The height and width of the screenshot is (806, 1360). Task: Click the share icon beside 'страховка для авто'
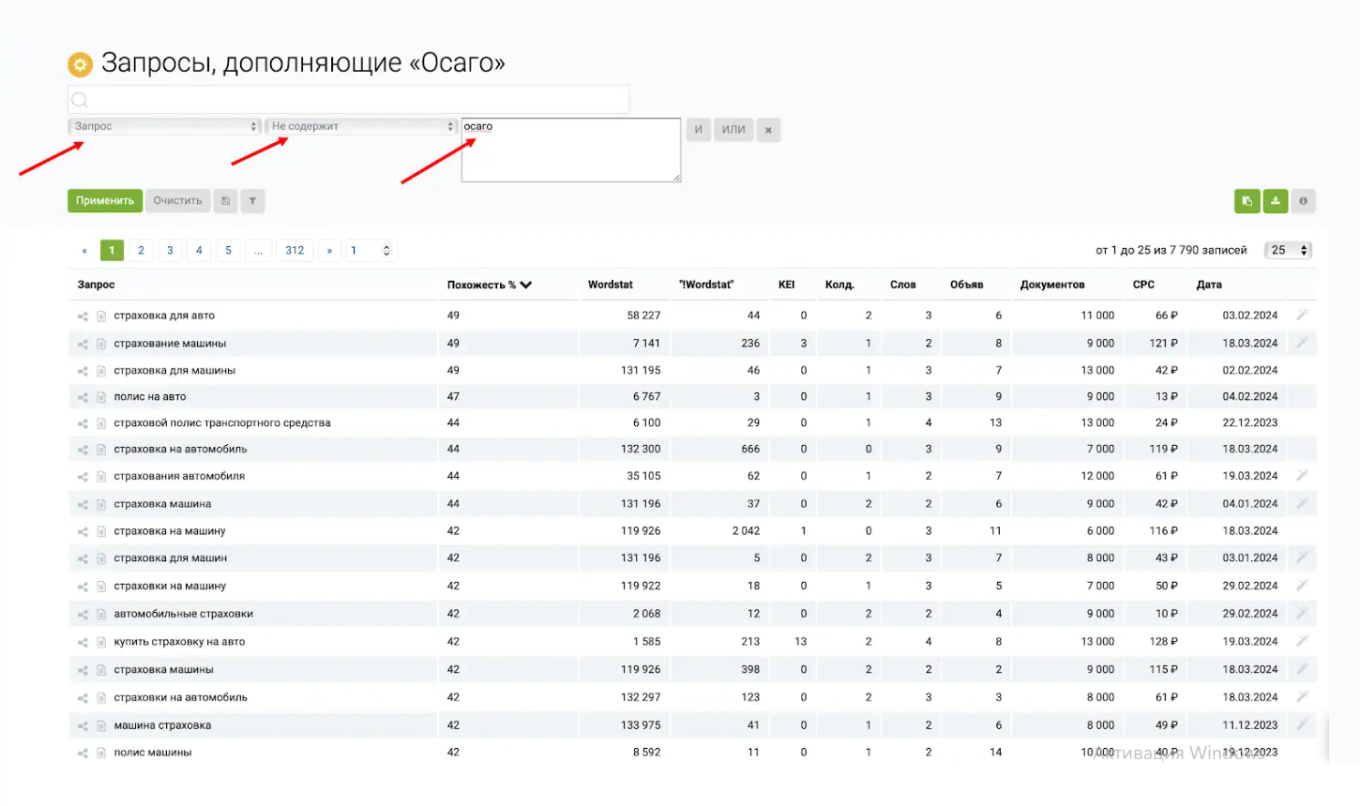[x=83, y=316]
